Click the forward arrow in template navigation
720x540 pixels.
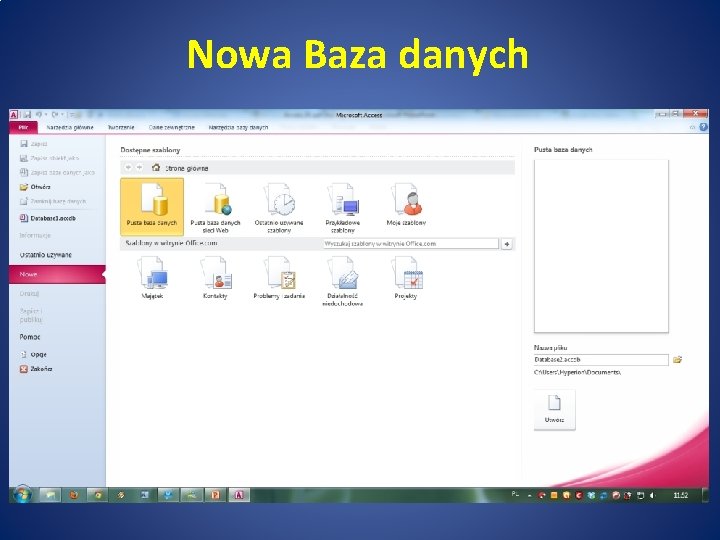pos(140,168)
